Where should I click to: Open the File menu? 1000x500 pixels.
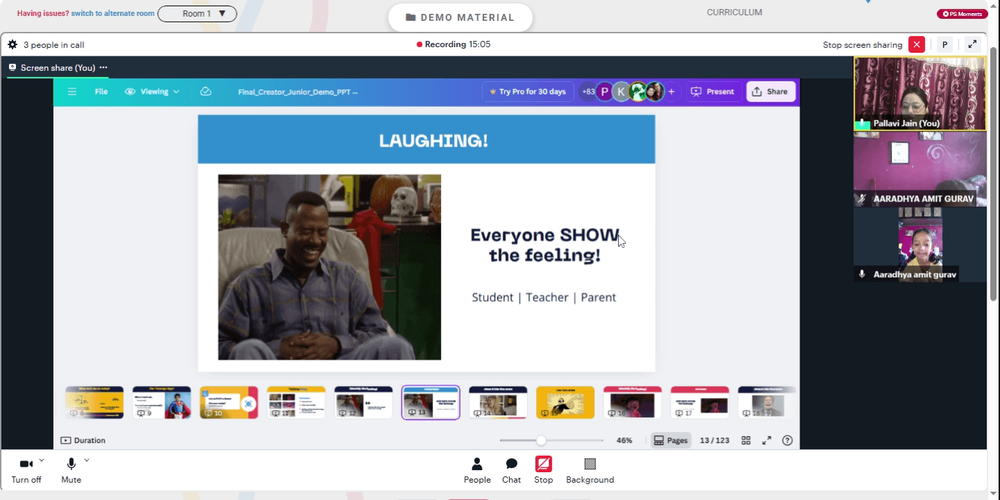(101, 92)
